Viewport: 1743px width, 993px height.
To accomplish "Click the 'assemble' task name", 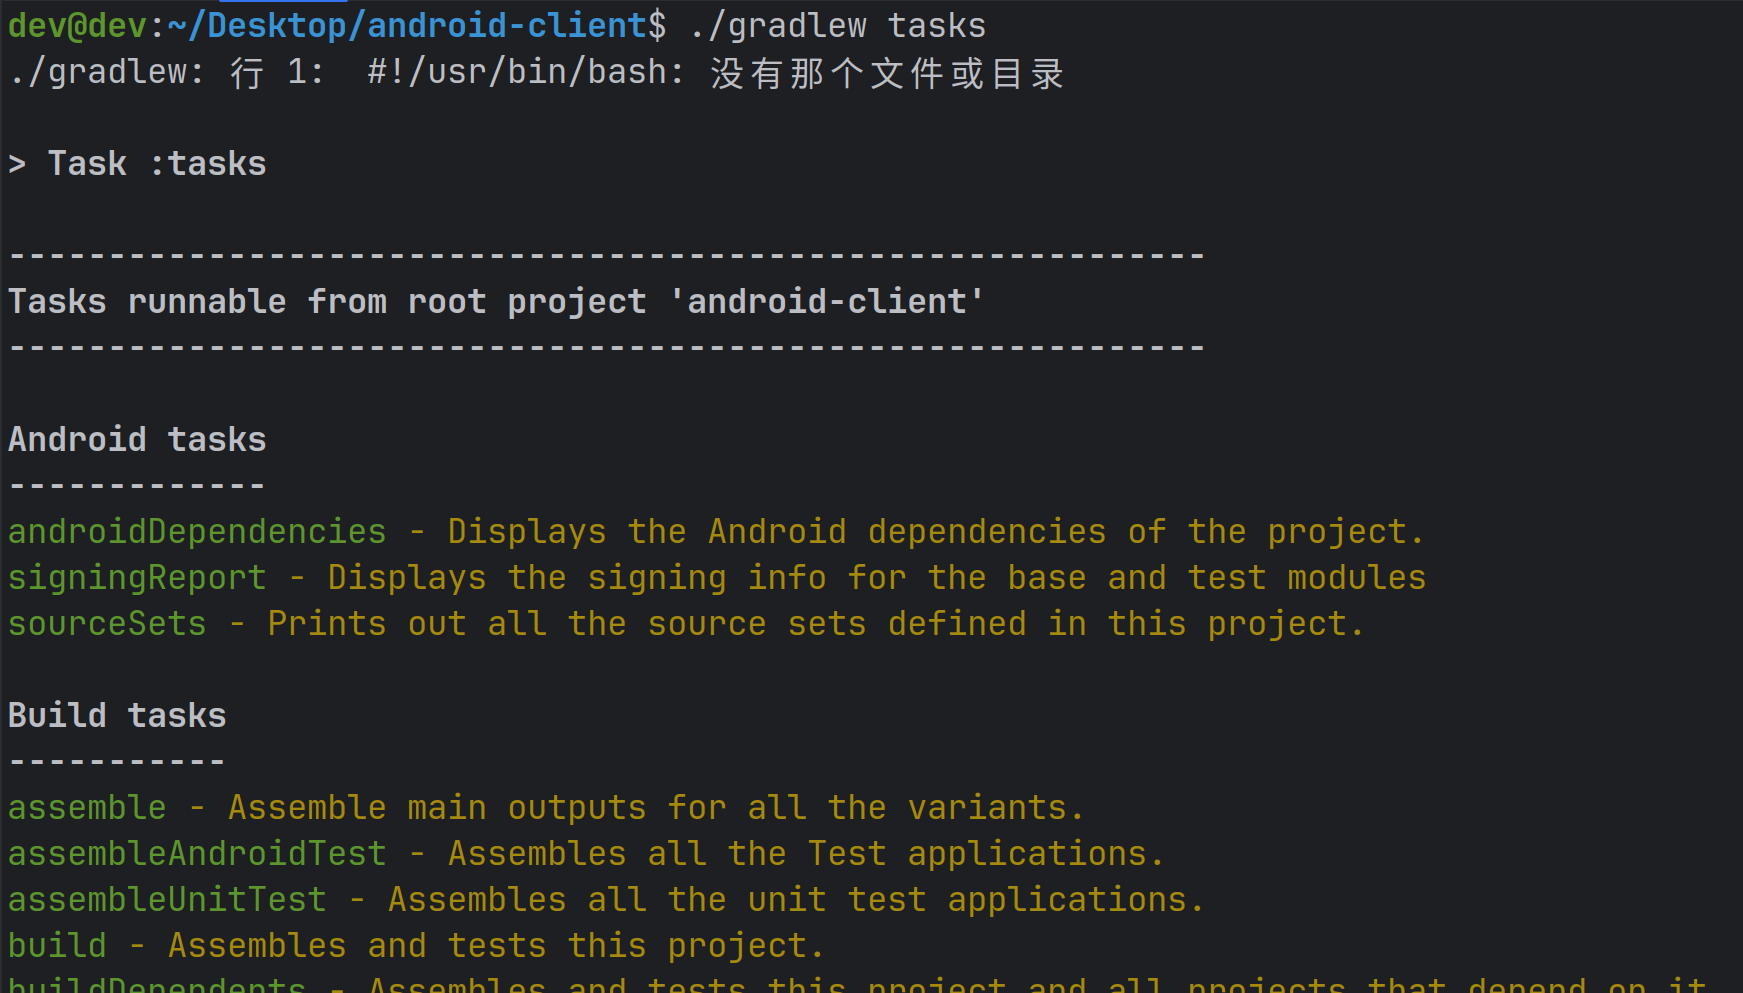I will tap(87, 808).
